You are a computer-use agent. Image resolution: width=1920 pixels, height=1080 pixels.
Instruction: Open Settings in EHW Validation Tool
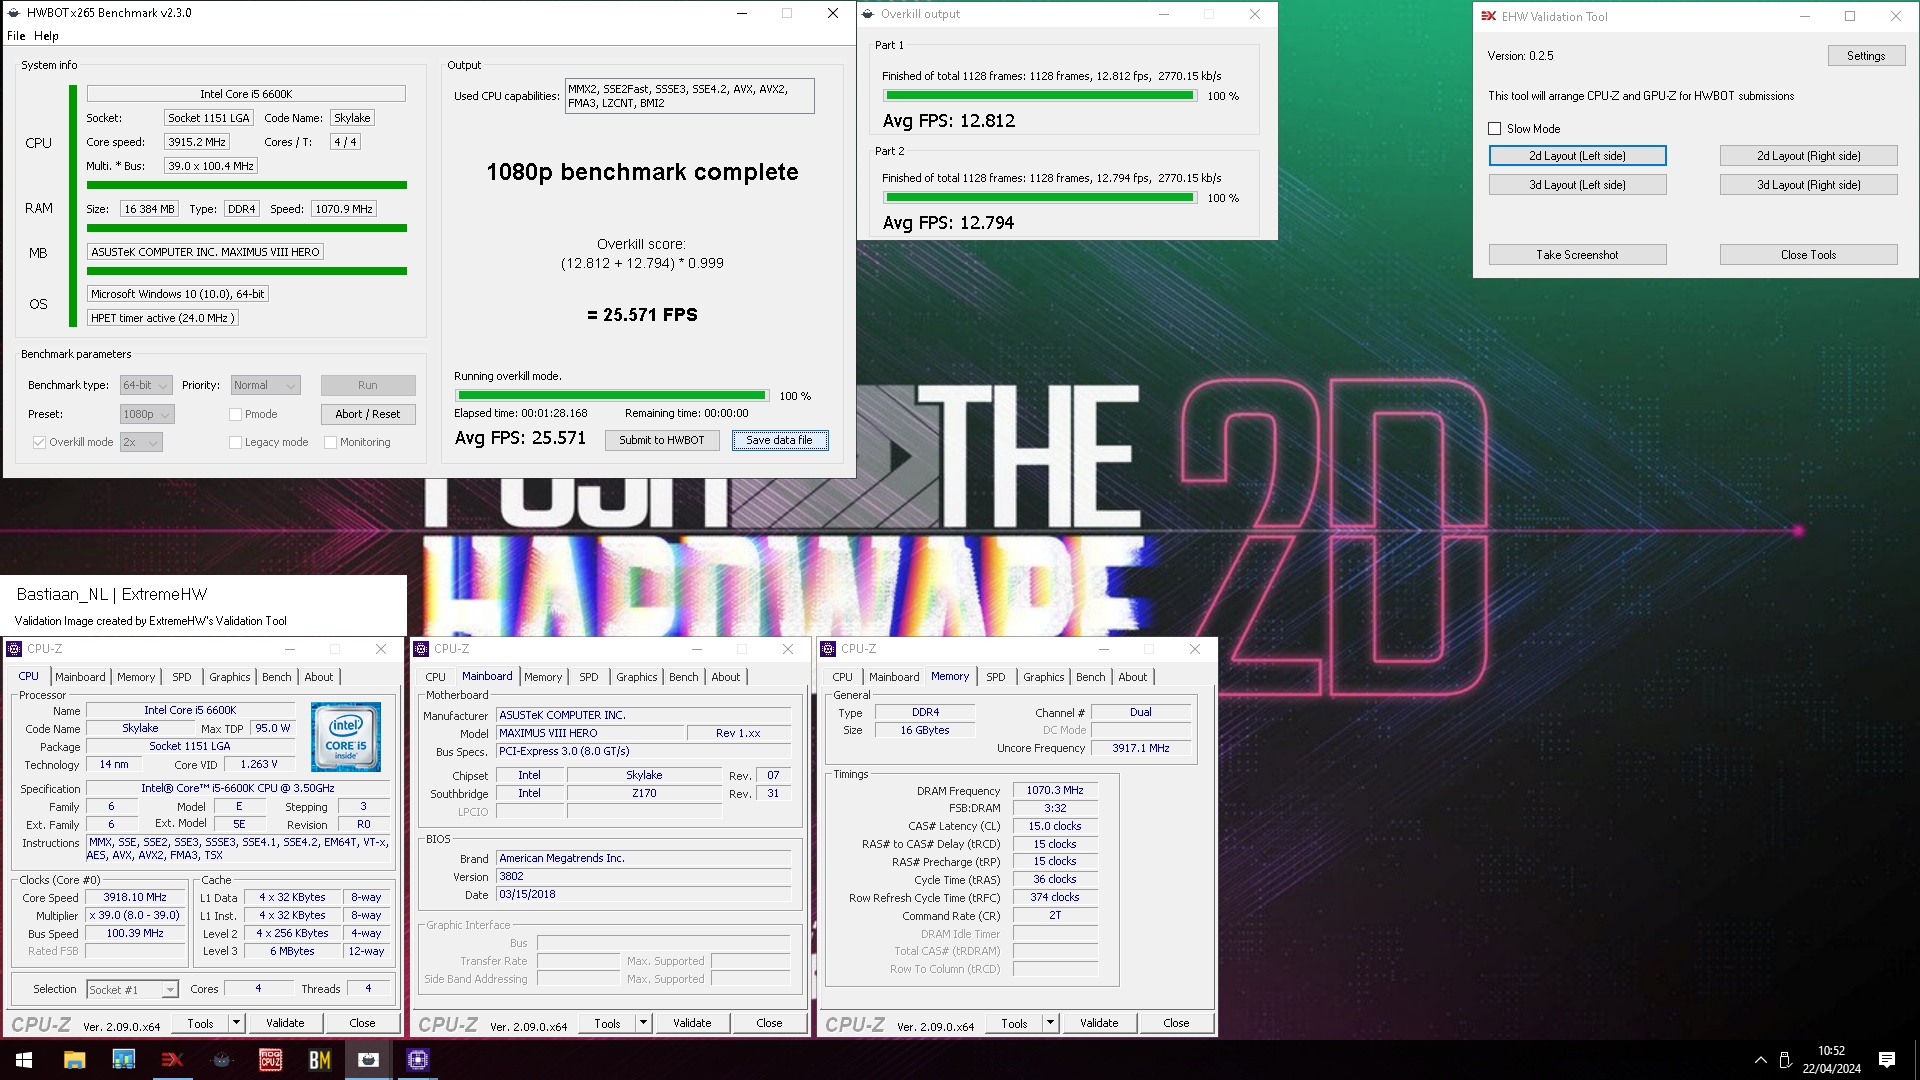[1866, 56]
